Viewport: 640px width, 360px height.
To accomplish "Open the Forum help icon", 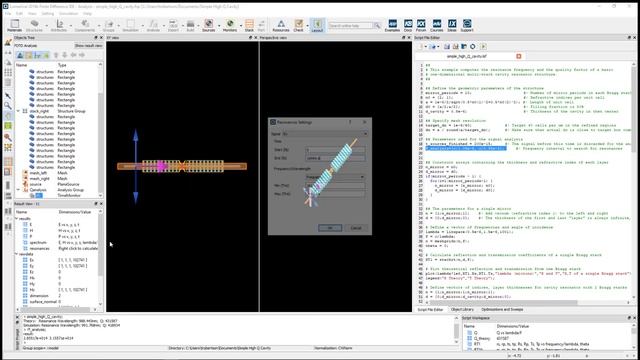I will coord(421,25).
